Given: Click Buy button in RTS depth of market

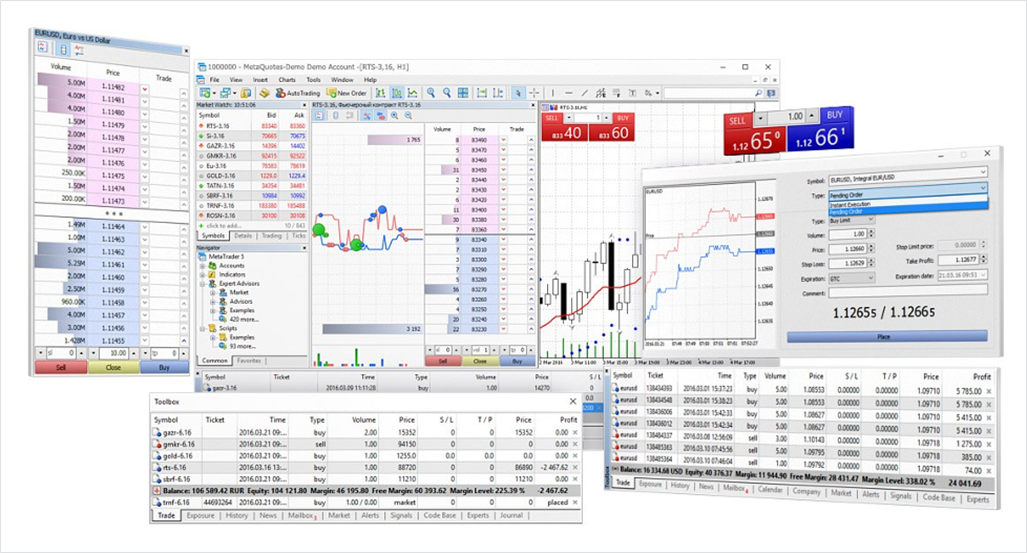Looking at the screenshot, I should tap(517, 361).
